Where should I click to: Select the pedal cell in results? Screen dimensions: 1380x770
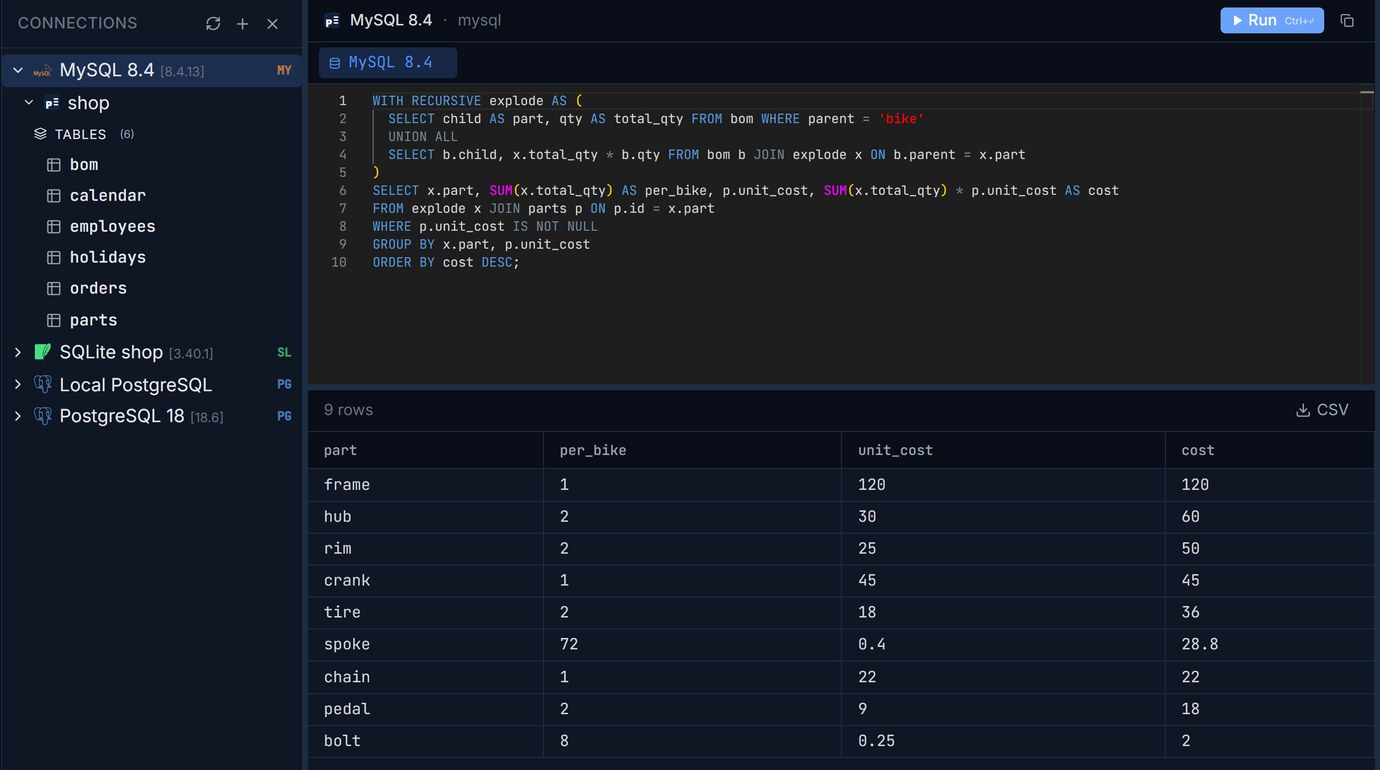tap(425, 709)
